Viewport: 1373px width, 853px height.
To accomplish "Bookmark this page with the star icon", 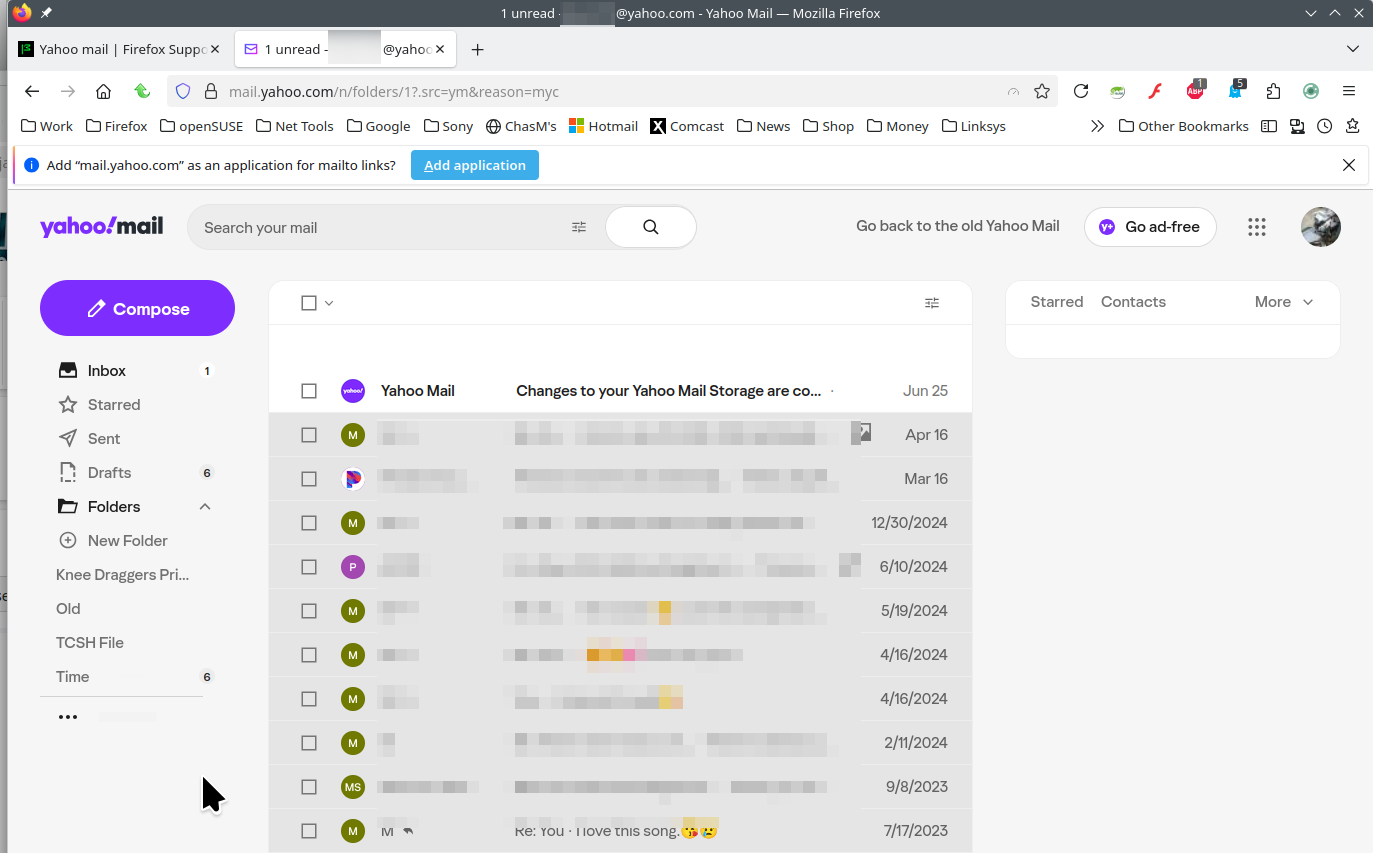I will click(x=1042, y=91).
